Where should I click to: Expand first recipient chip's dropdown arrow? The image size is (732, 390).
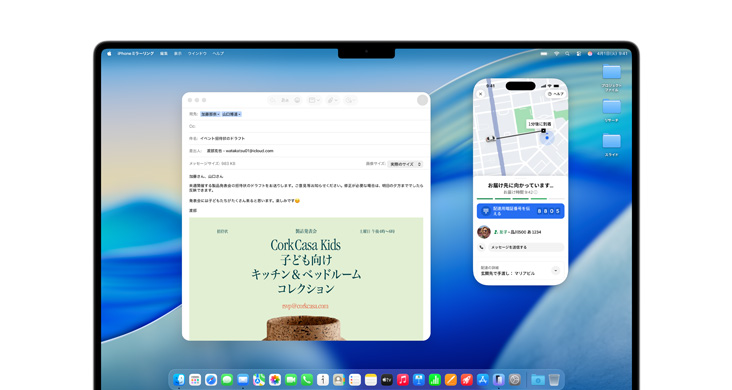pos(218,114)
